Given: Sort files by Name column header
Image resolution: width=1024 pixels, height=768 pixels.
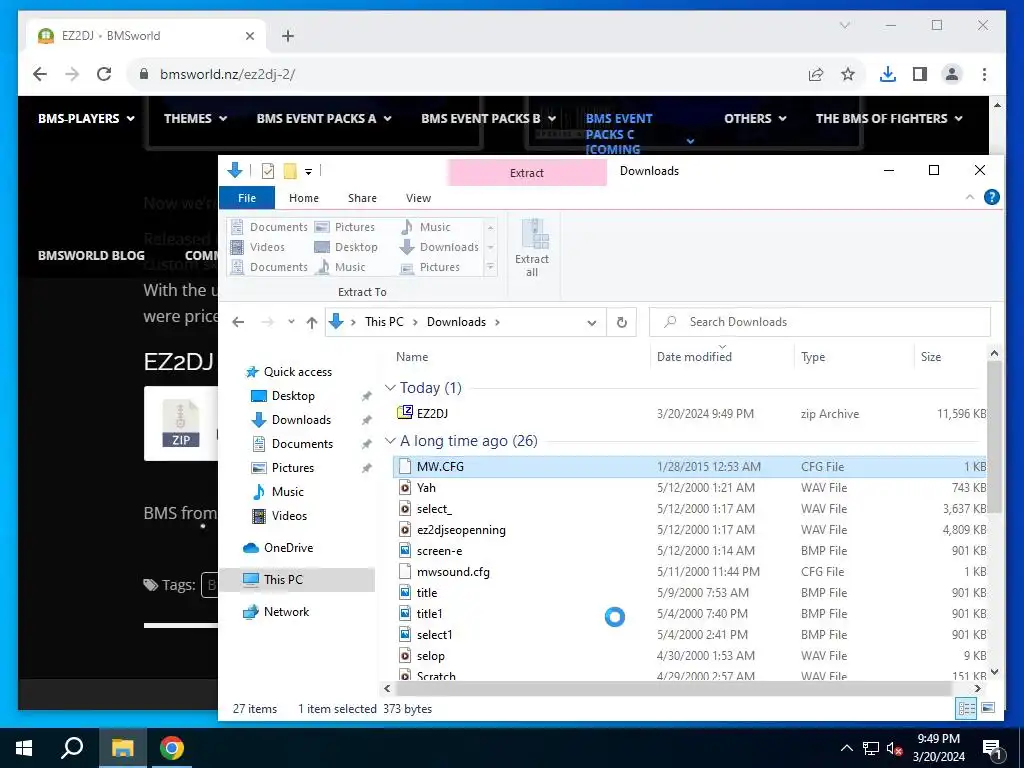Looking at the screenshot, I should coord(412,357).
